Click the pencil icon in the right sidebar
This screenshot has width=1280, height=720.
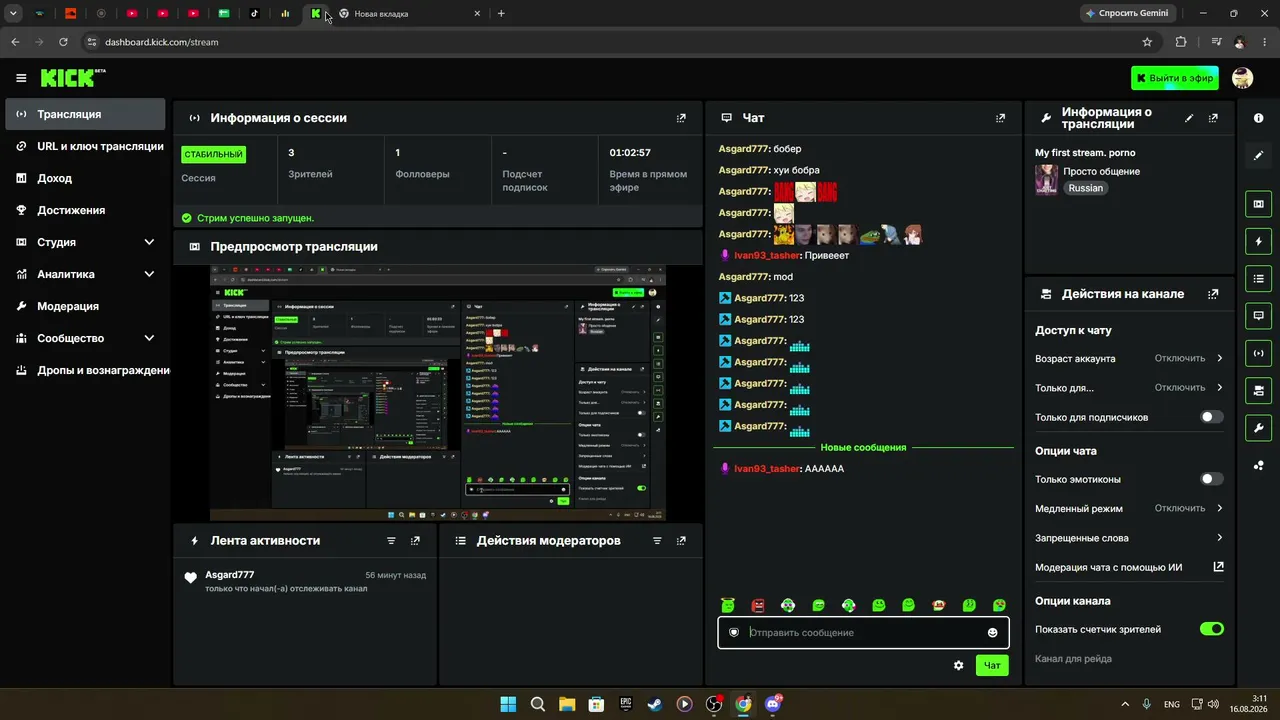click(x=1258, y=155)
